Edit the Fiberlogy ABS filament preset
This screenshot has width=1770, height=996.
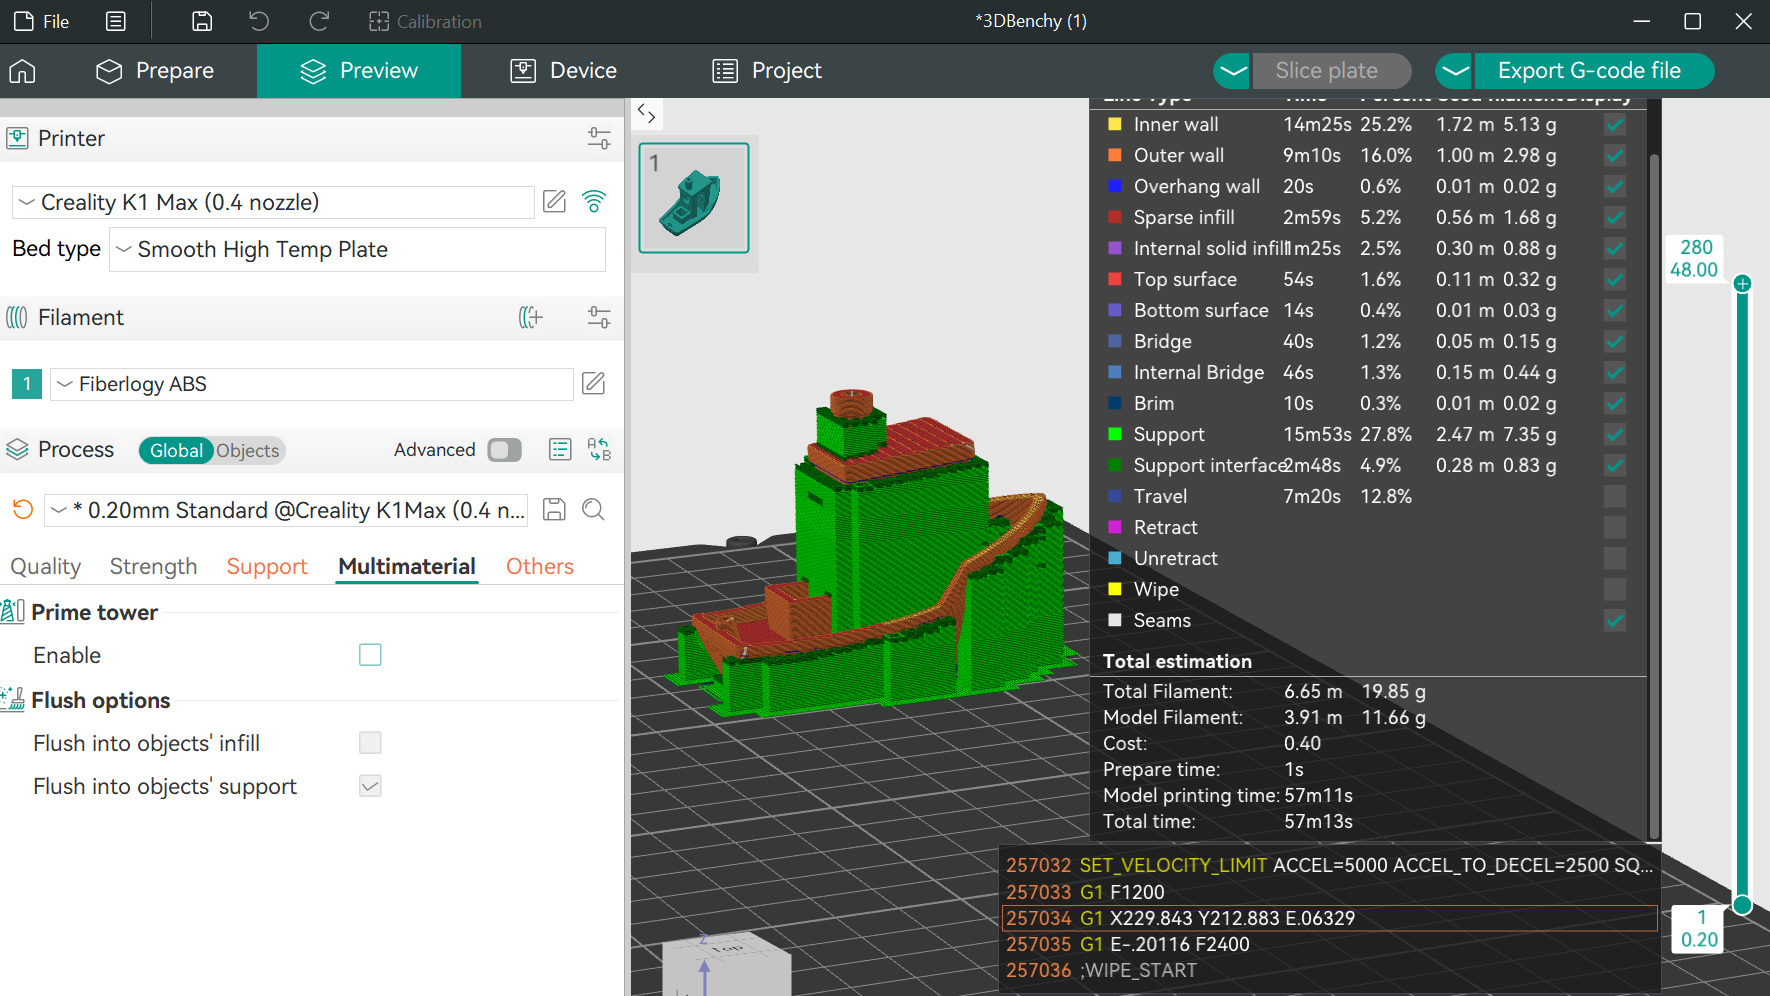[x=593, y=384]
